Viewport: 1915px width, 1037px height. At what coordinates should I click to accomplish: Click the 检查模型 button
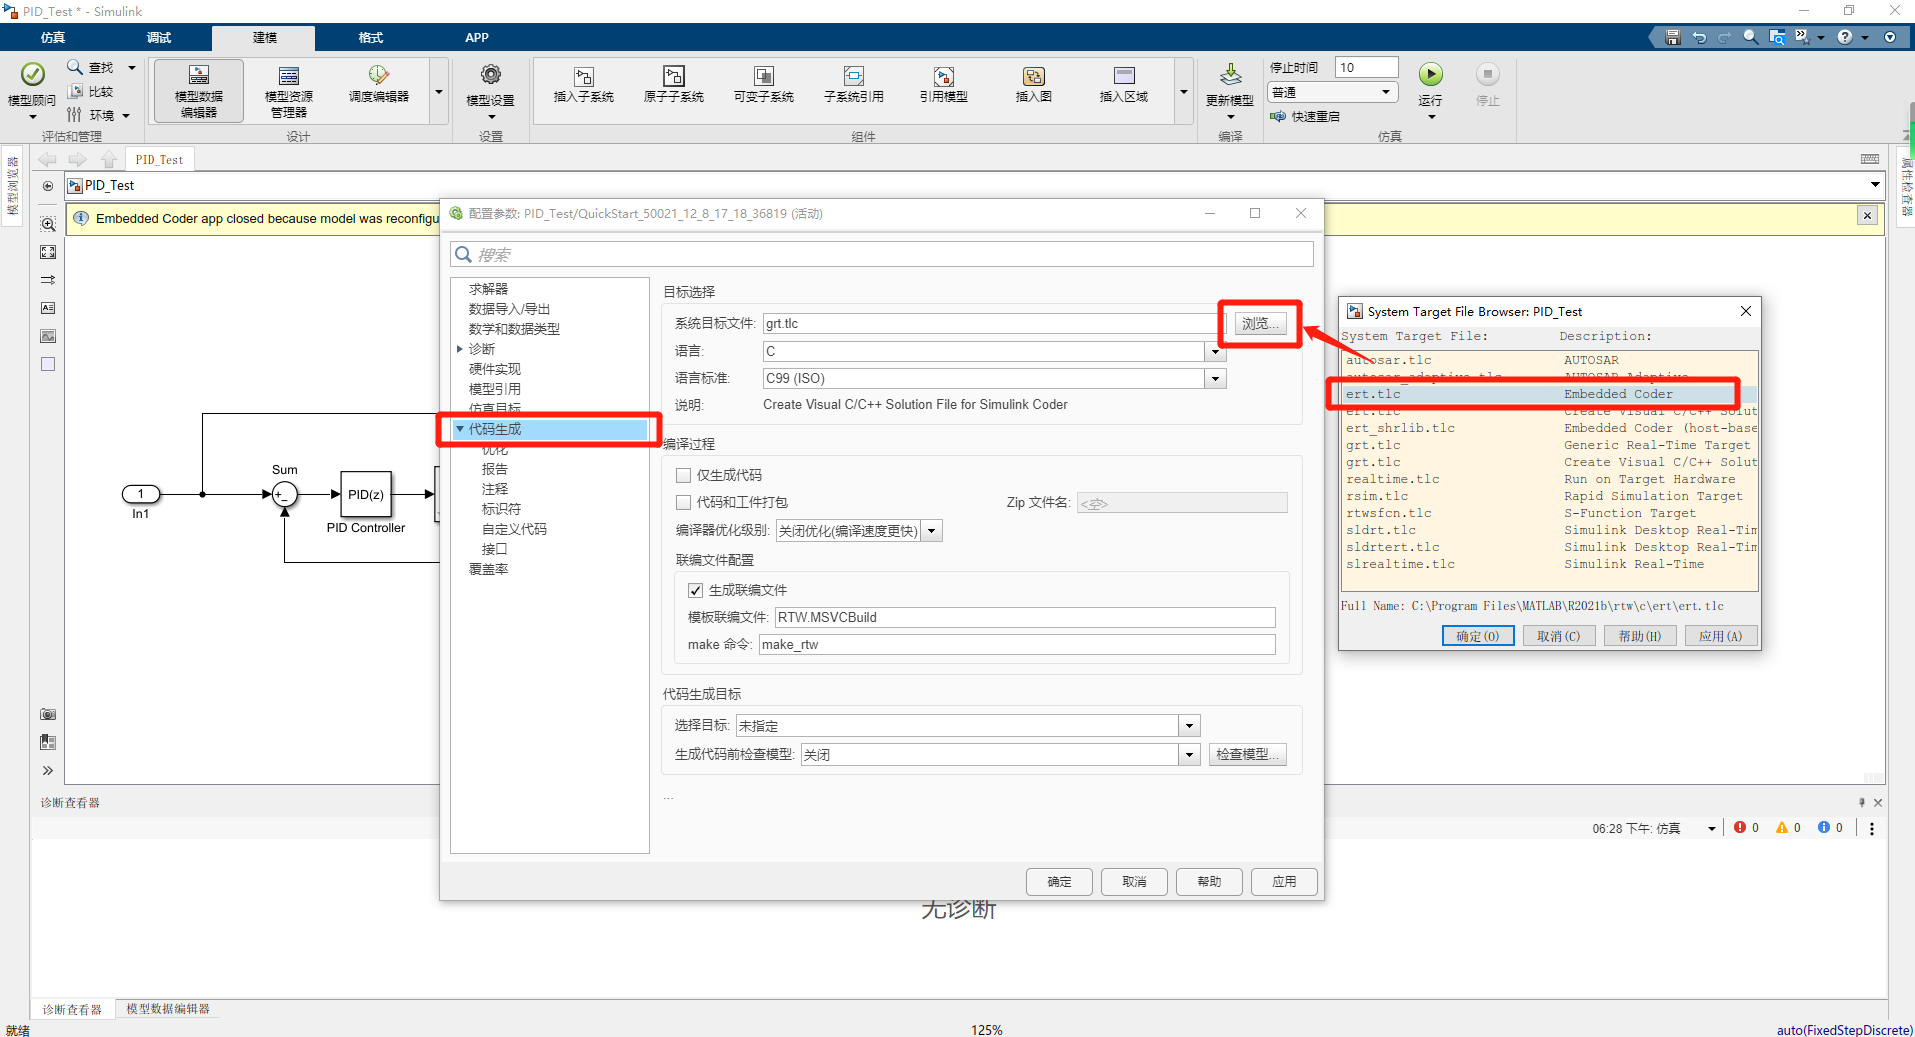pos(1247,754)
